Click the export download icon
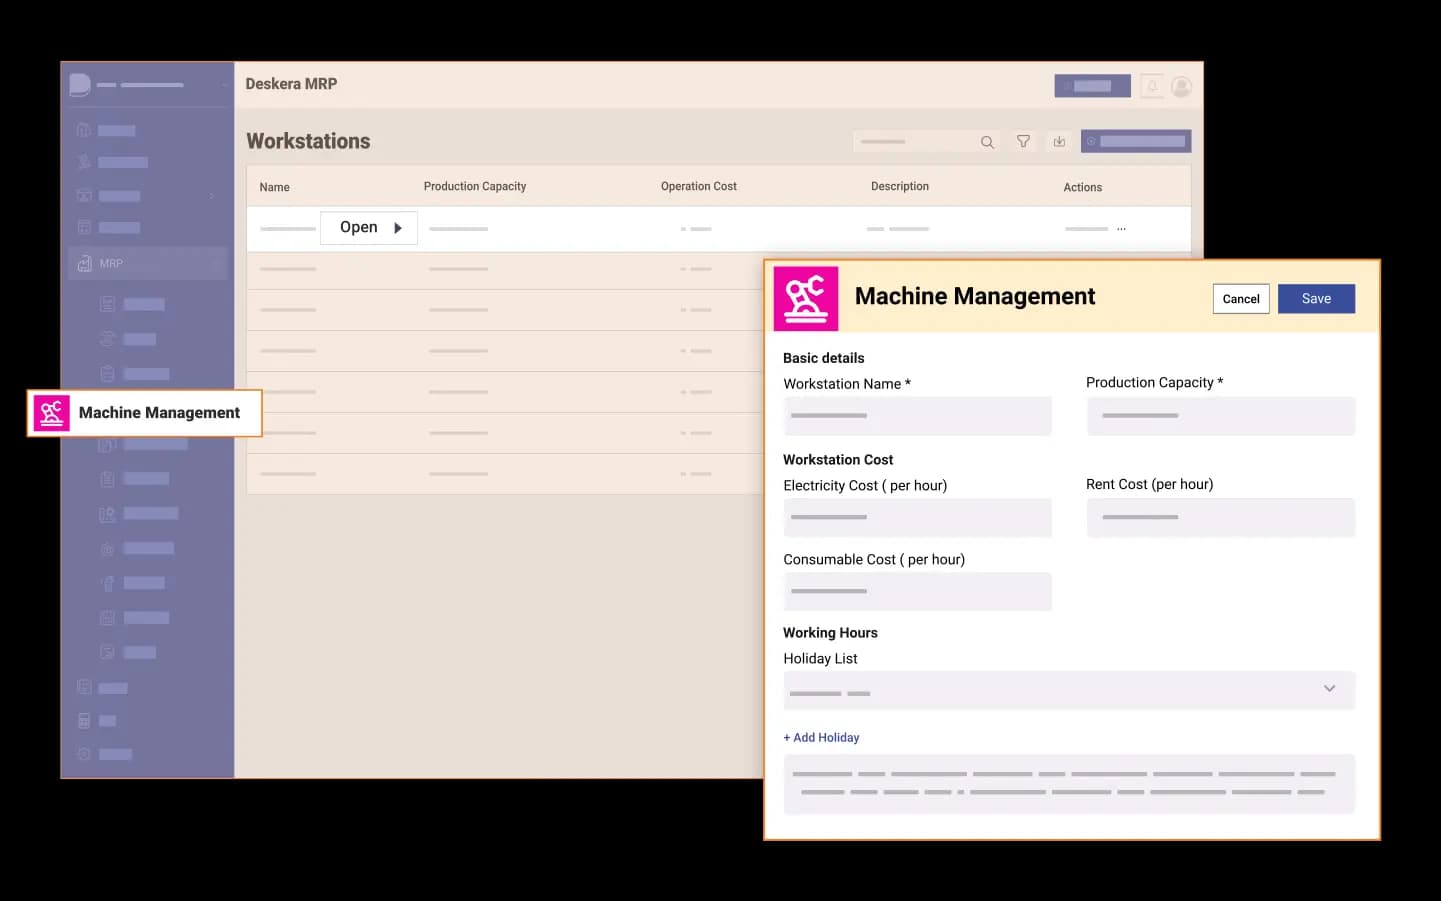The height and width of the screenshot is (901, 1441). (1059, 142)
